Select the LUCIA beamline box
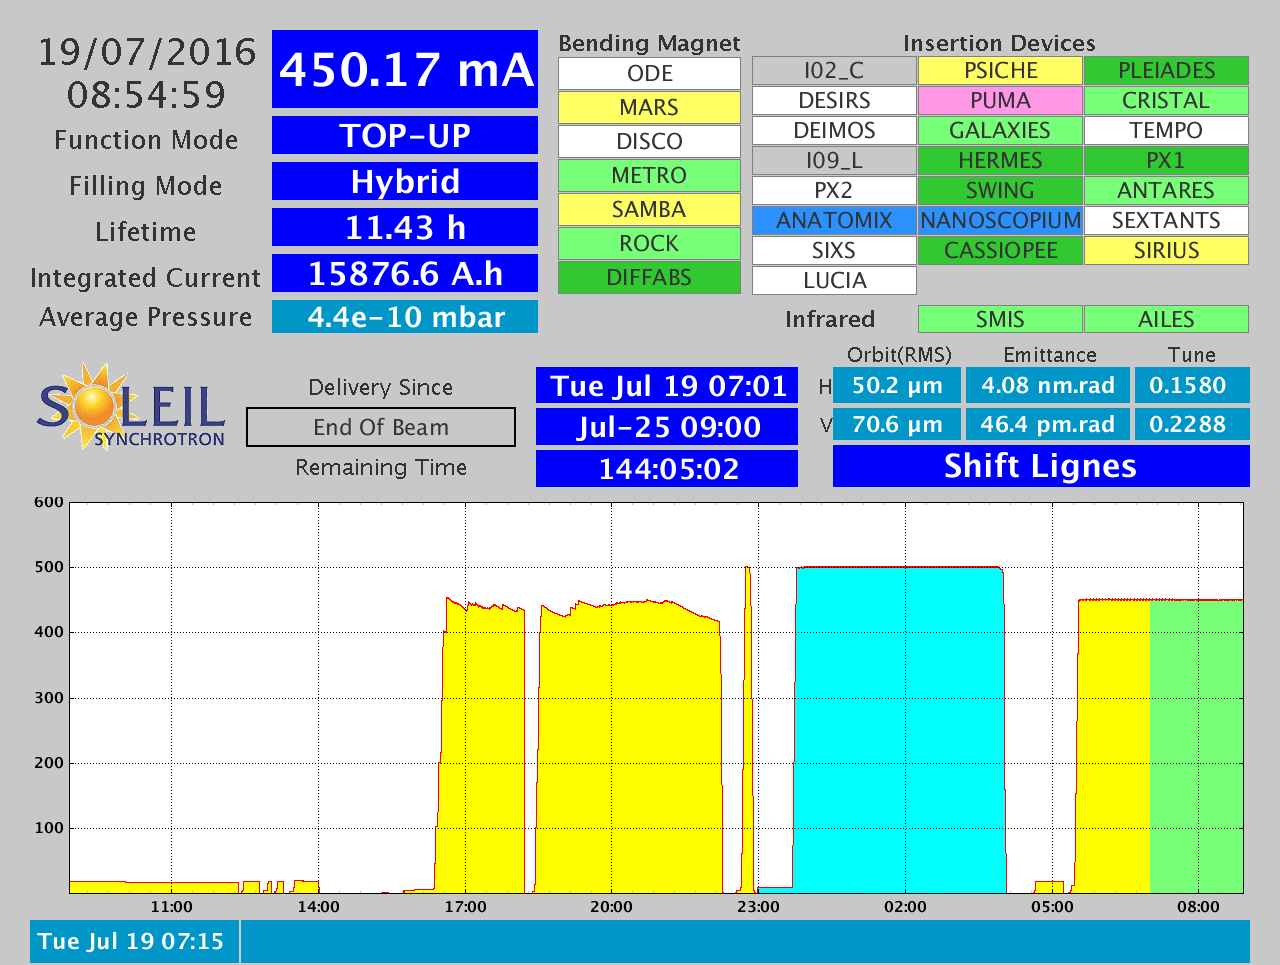This screenshot has height=965, width=1280. pos(834,280)
